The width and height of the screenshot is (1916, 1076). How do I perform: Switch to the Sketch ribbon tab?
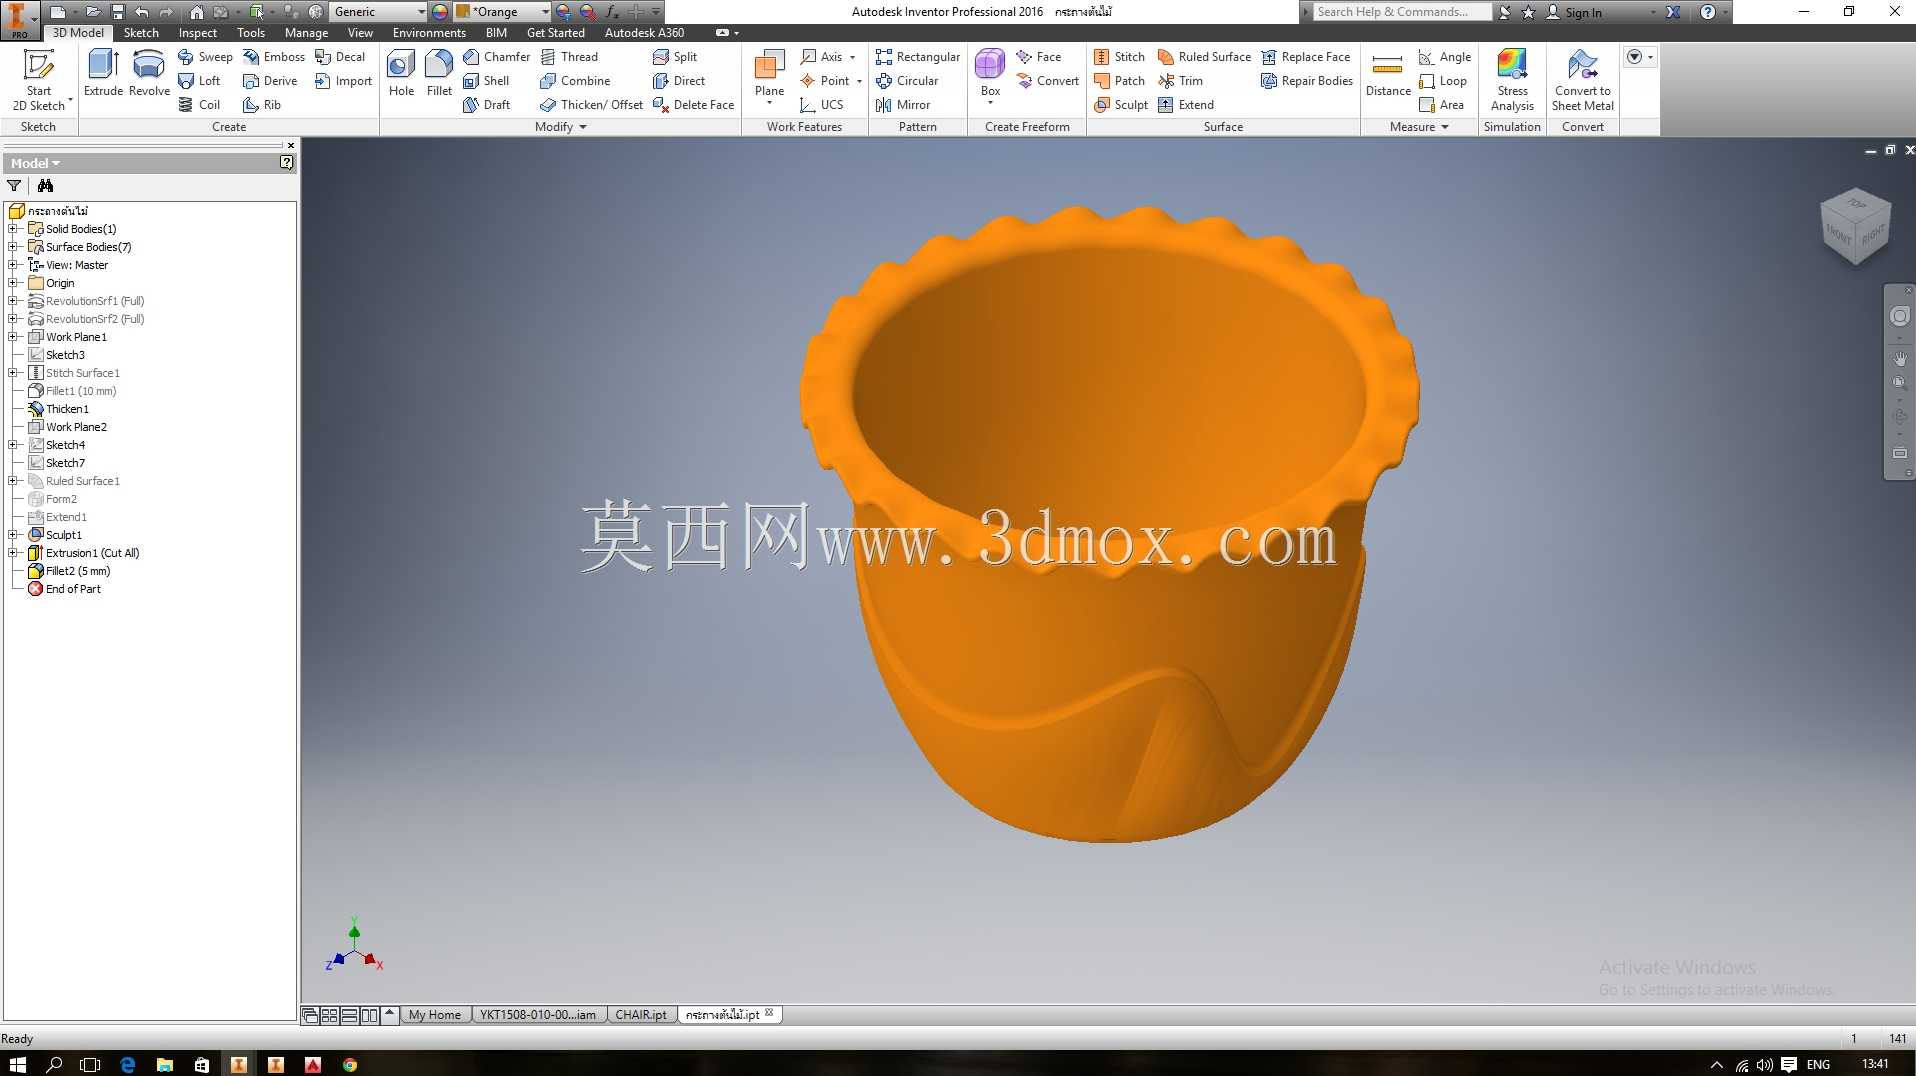[x=141, y=33]
